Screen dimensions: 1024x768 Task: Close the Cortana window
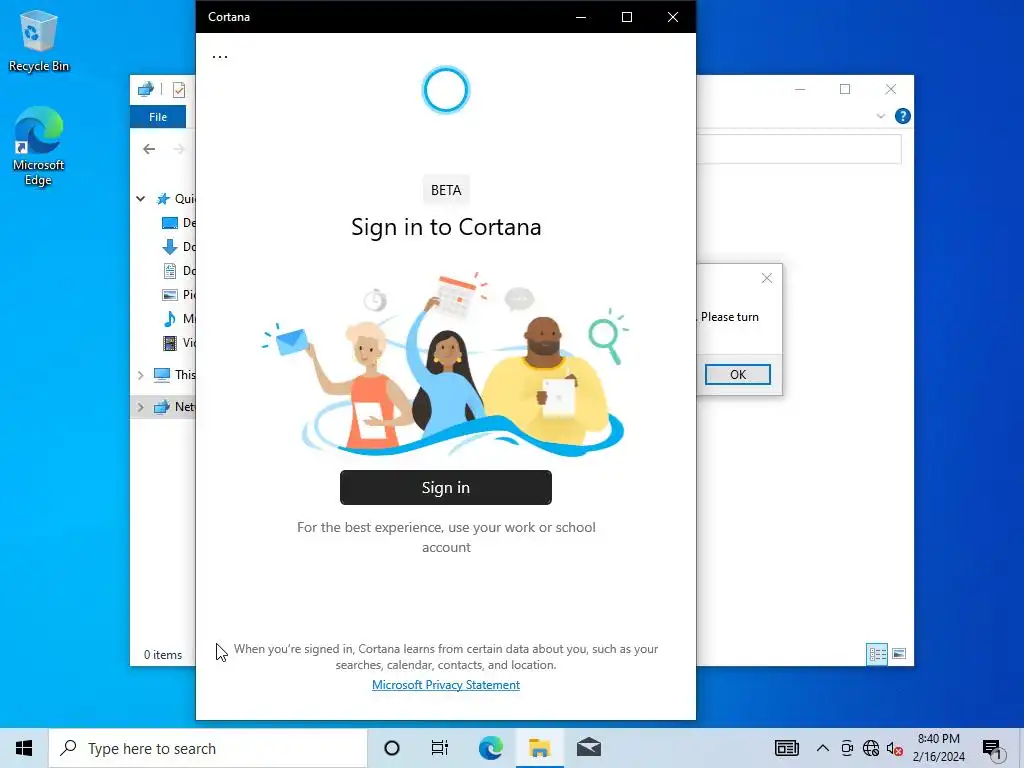(673, 17)
